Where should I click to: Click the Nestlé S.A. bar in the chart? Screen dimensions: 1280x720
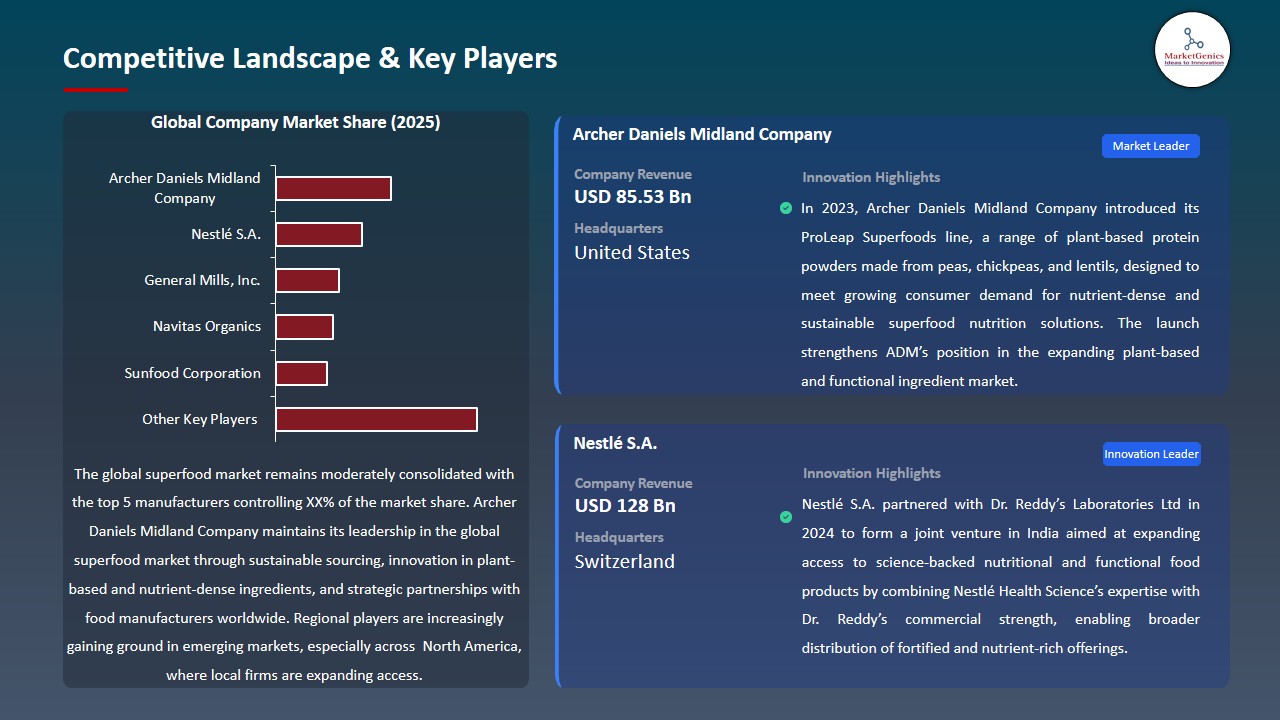click(320, 233)
